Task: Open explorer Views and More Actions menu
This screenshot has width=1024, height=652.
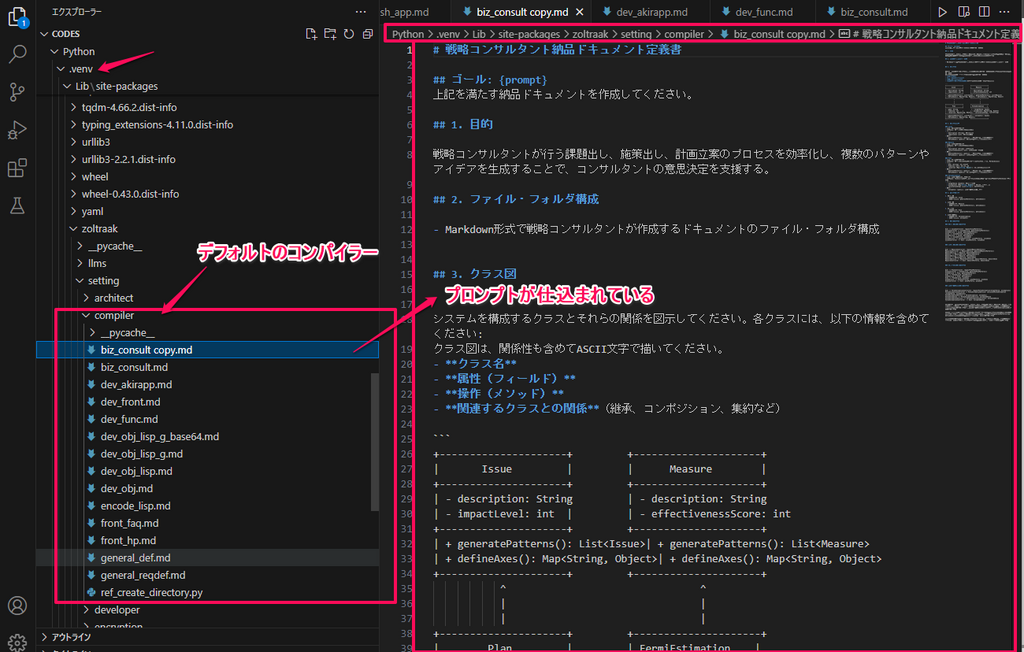Action: pyautogui.click(x=360, y=12)
